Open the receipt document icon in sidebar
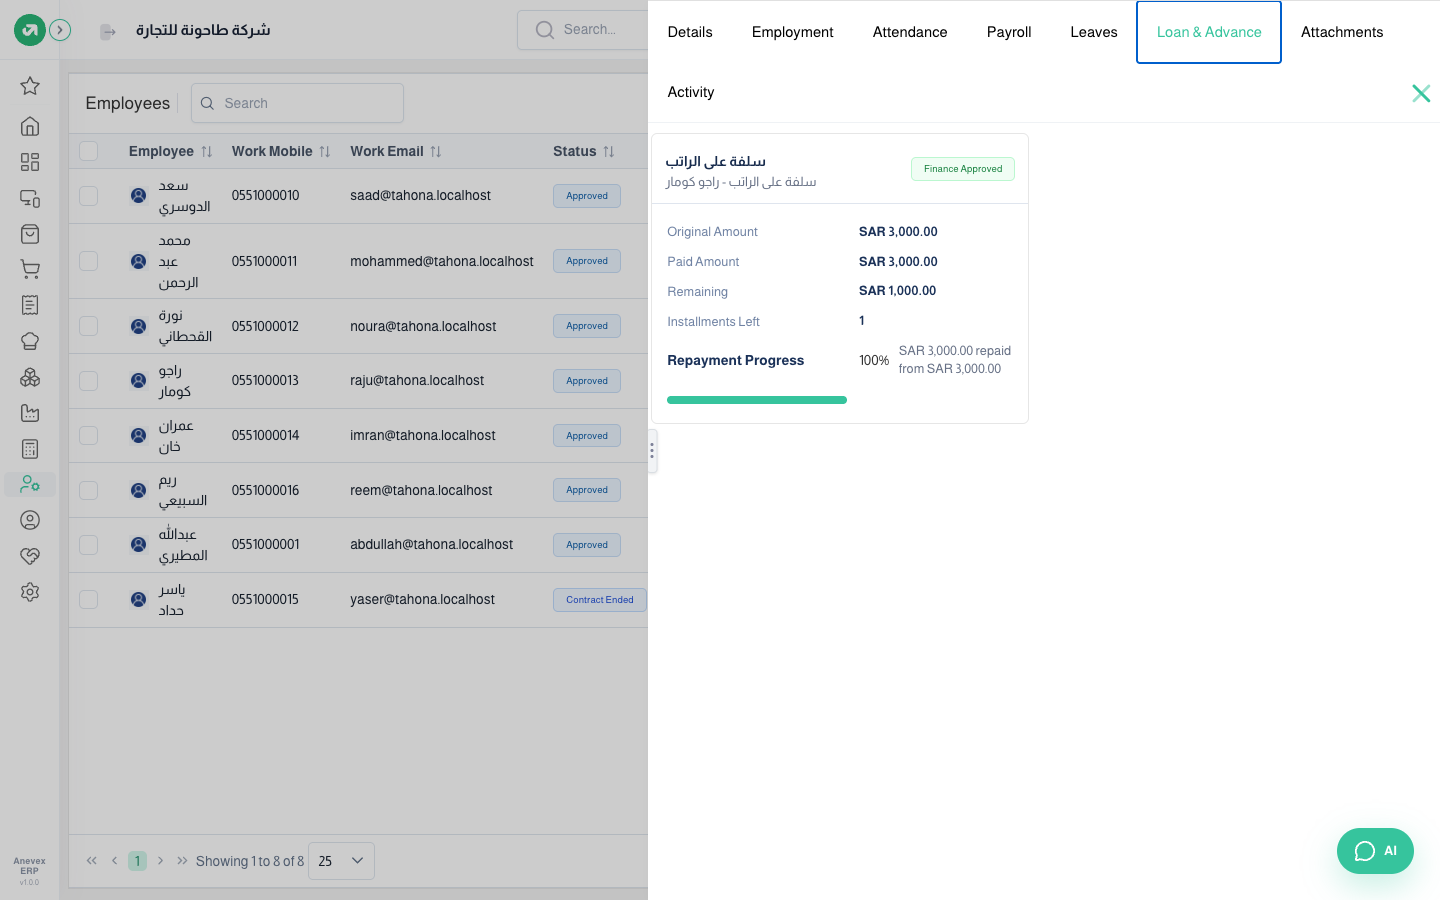The width and height of the screenshot is (1440, 900). click(30, 305)
